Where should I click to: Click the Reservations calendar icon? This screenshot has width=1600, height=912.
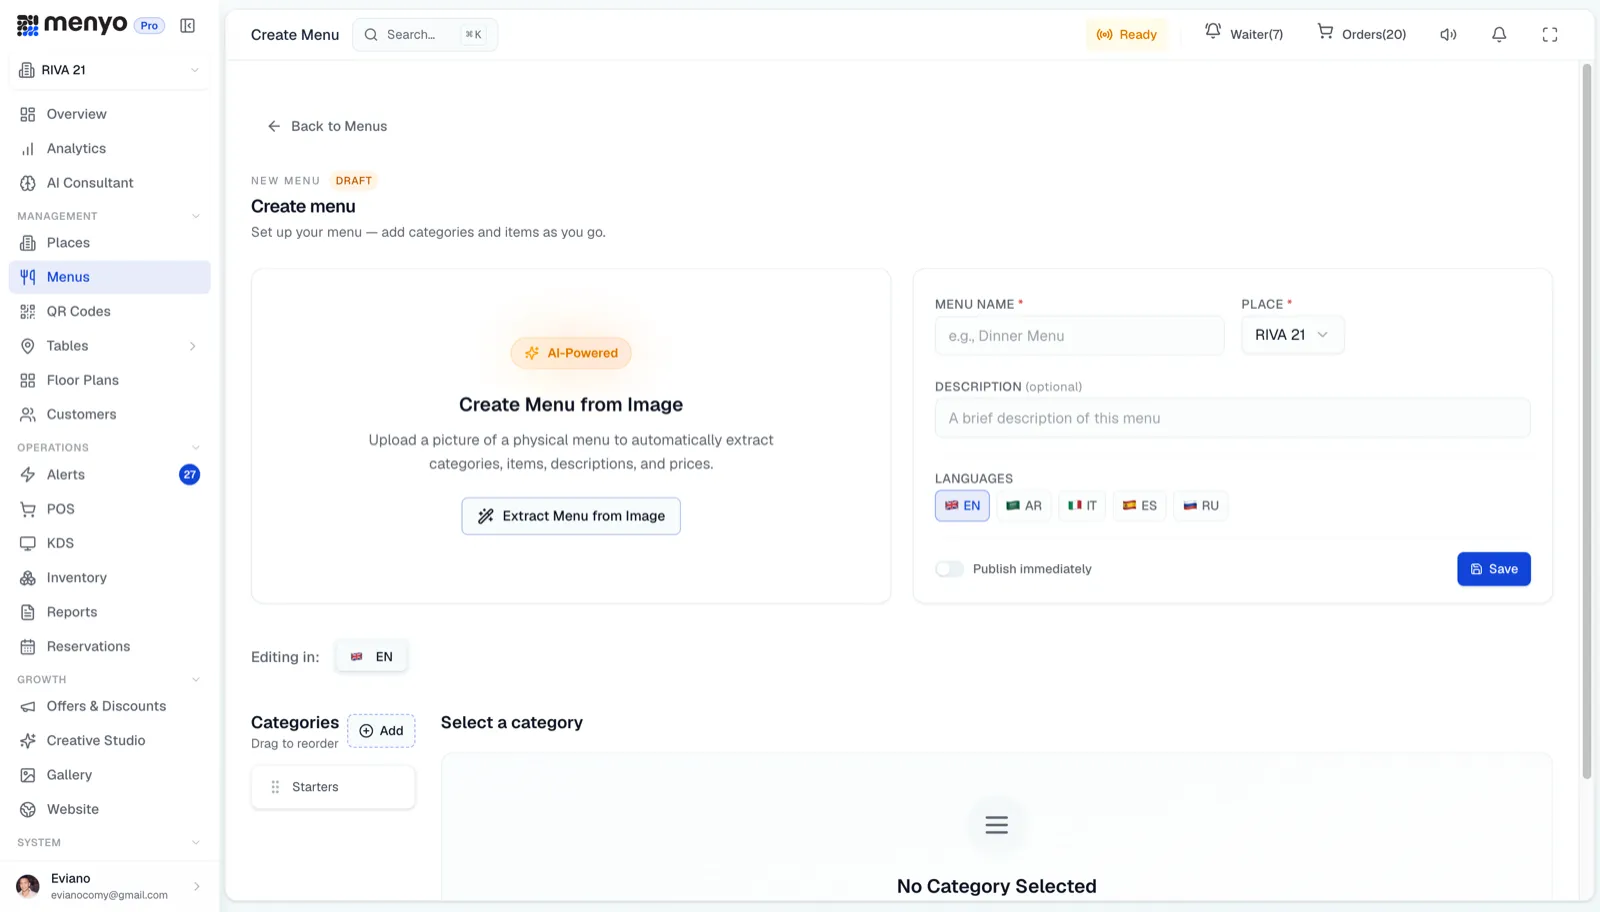pyautogui.click(x=28, y=647)
